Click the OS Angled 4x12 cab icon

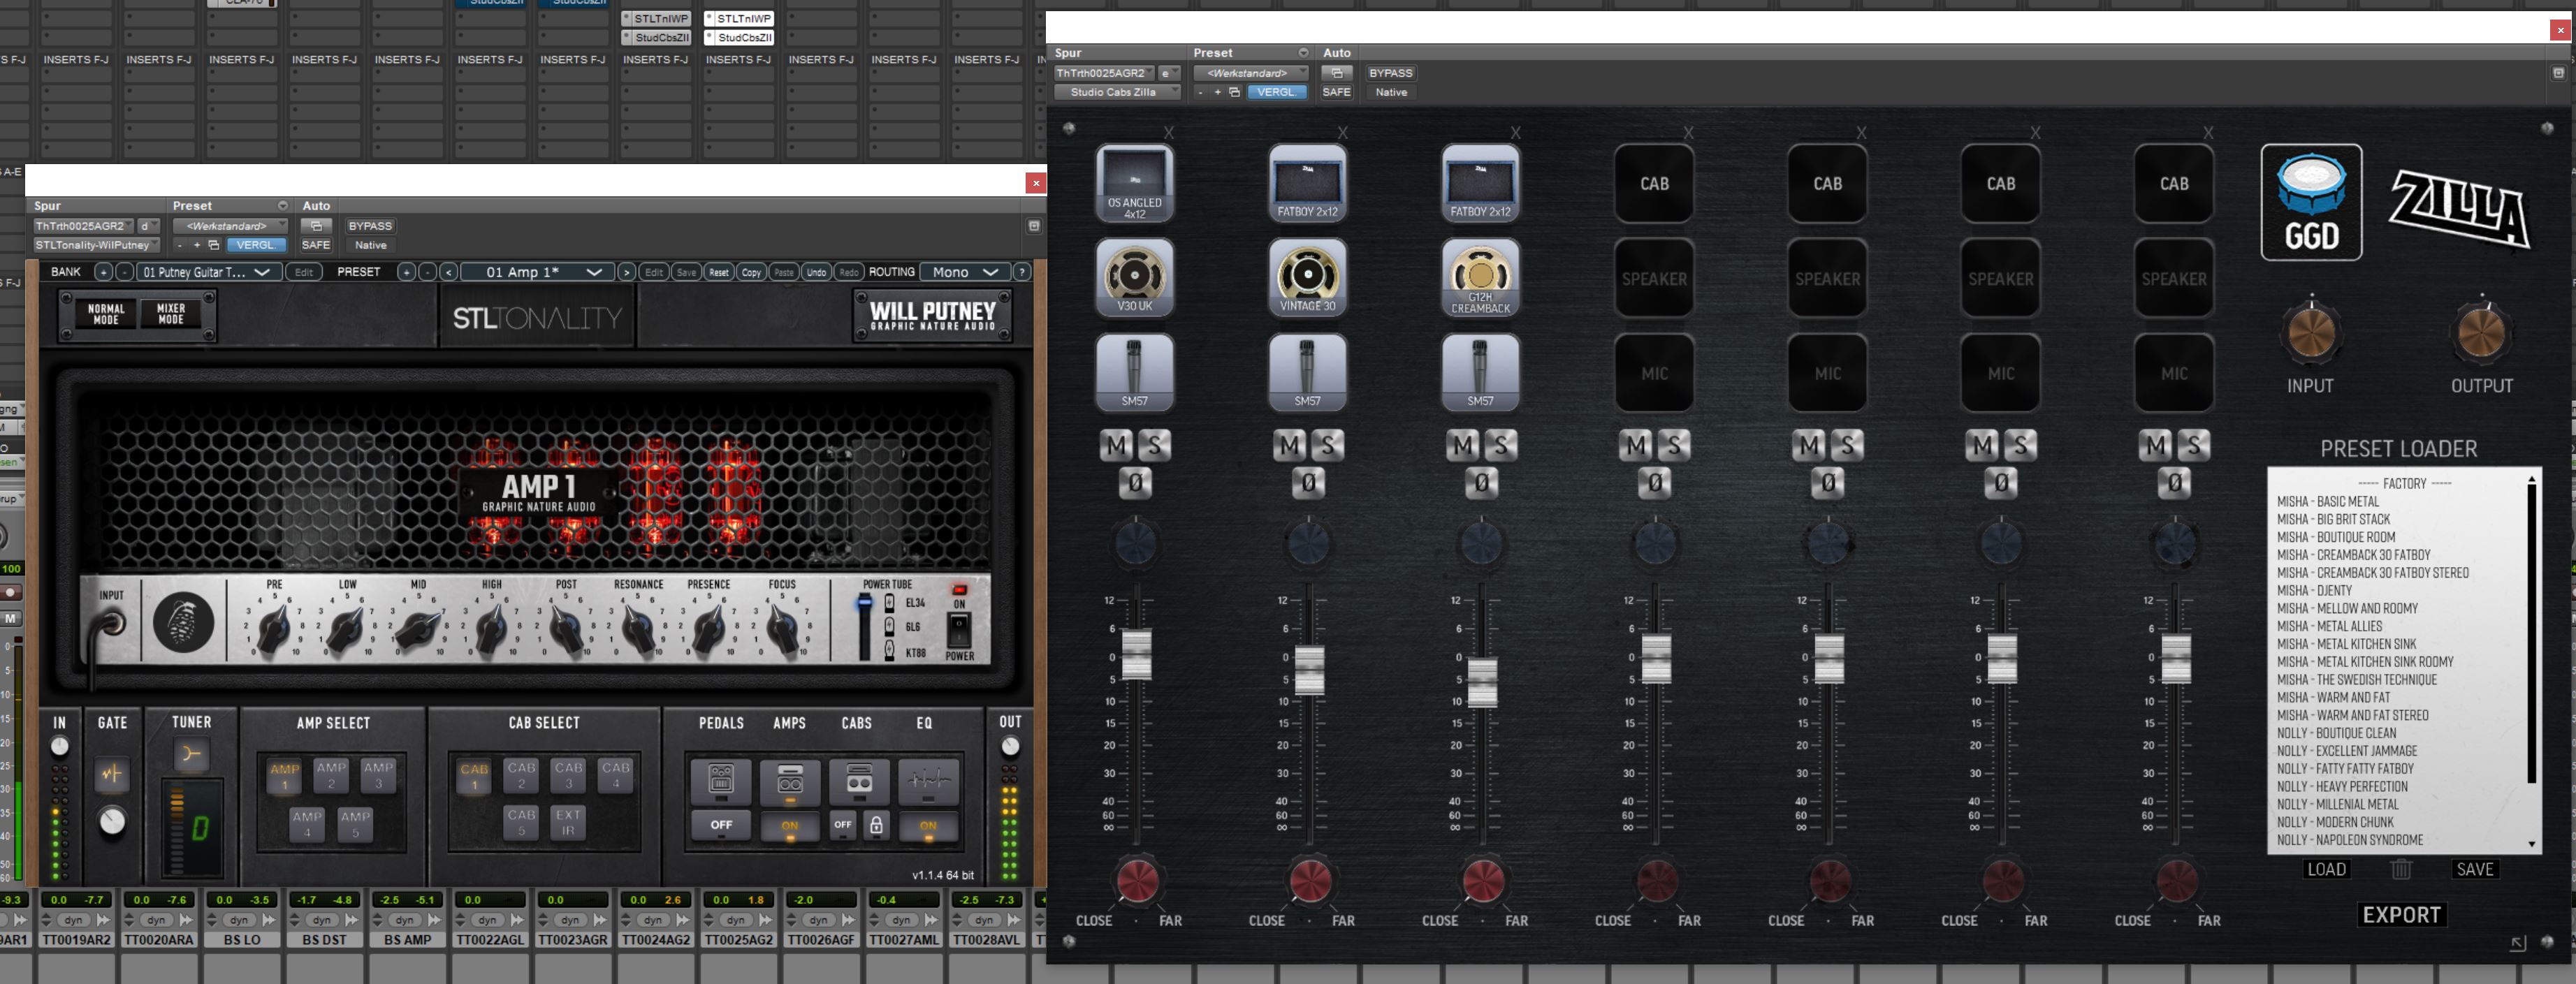1134,181
